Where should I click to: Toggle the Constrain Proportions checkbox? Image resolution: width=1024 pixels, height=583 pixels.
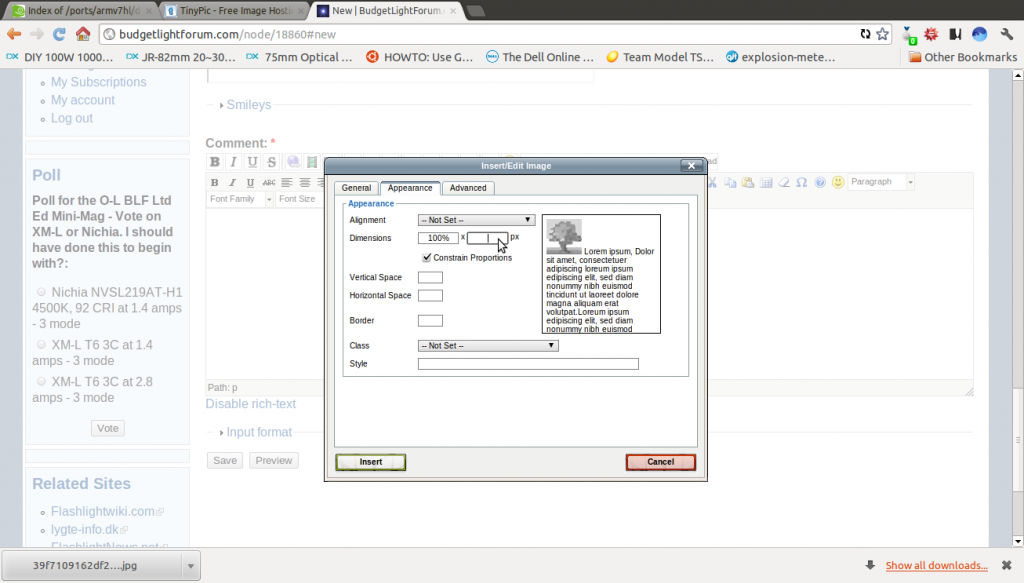[x=428, y=258]
